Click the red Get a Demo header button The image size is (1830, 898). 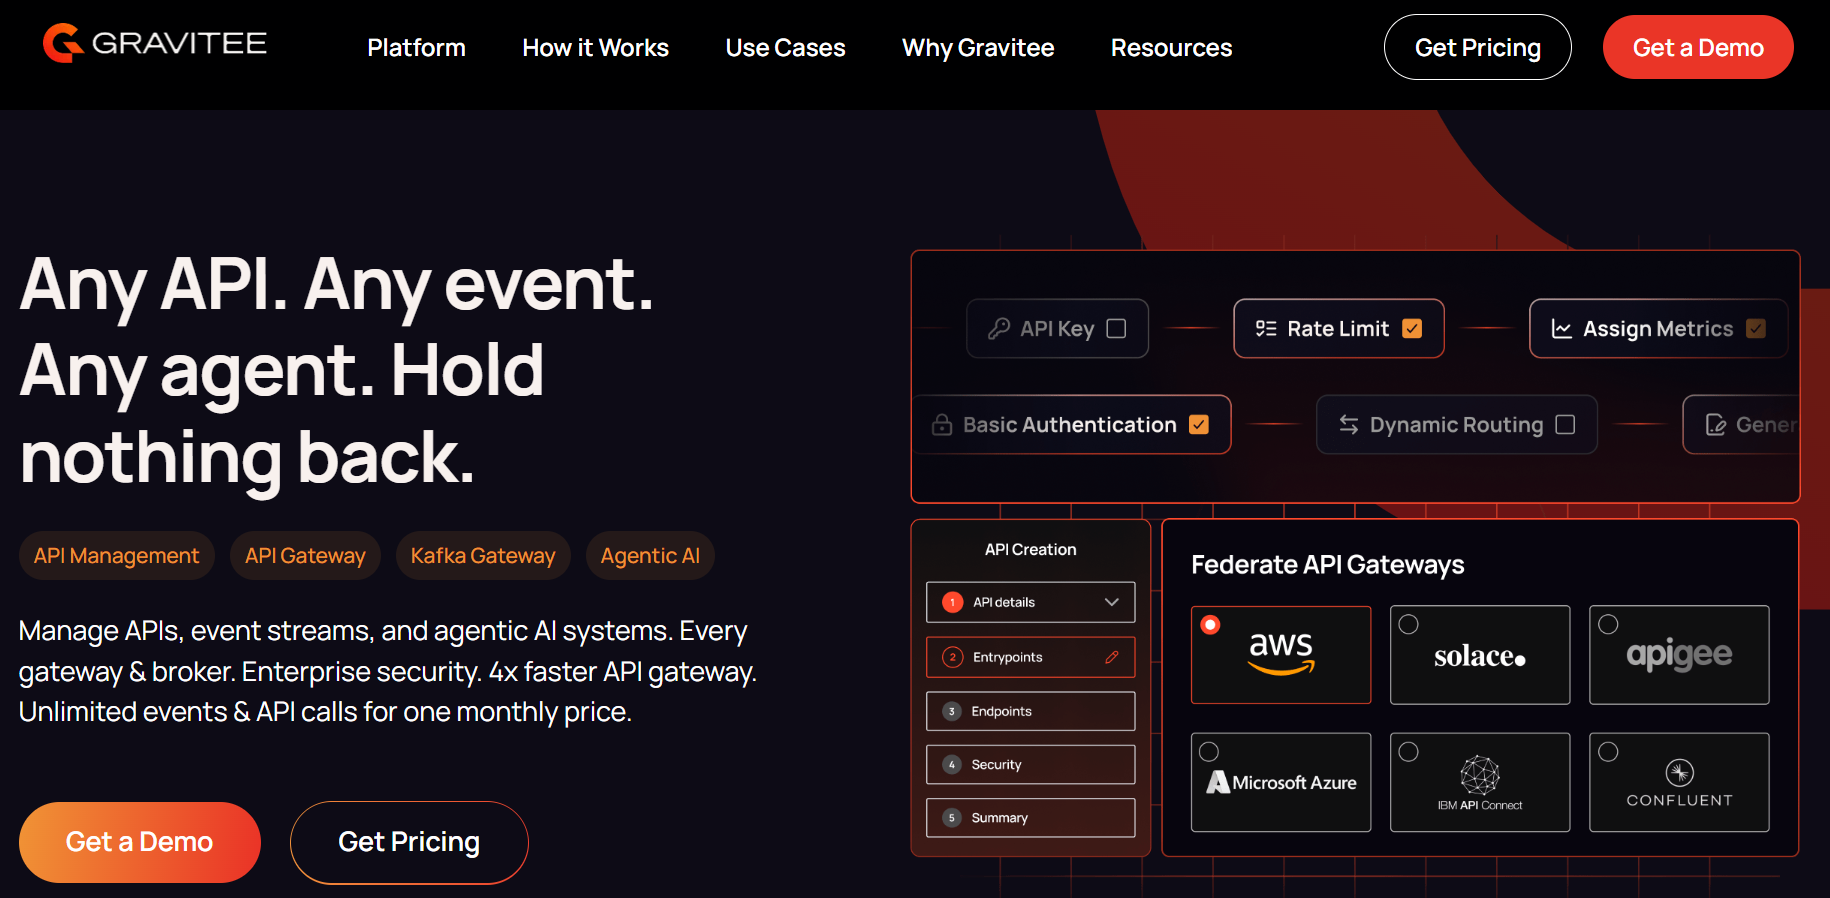click(x=1697, y=47)
